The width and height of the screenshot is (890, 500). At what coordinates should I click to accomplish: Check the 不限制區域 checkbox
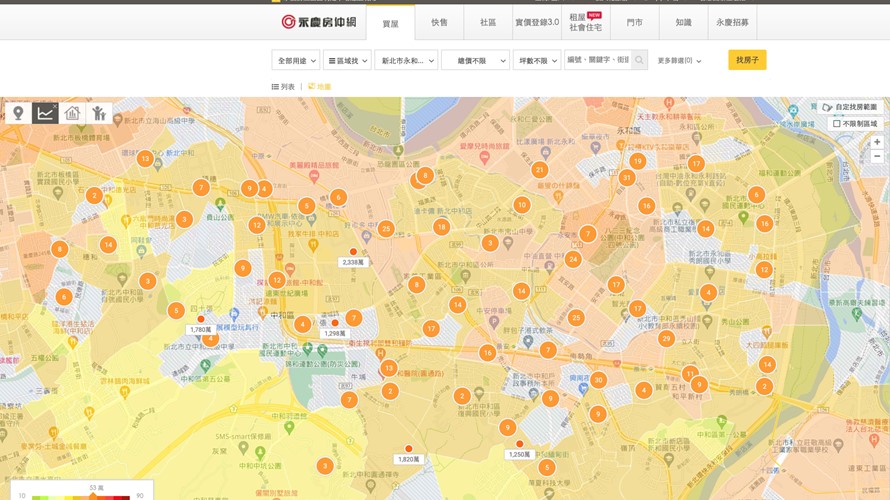[837, 124]
